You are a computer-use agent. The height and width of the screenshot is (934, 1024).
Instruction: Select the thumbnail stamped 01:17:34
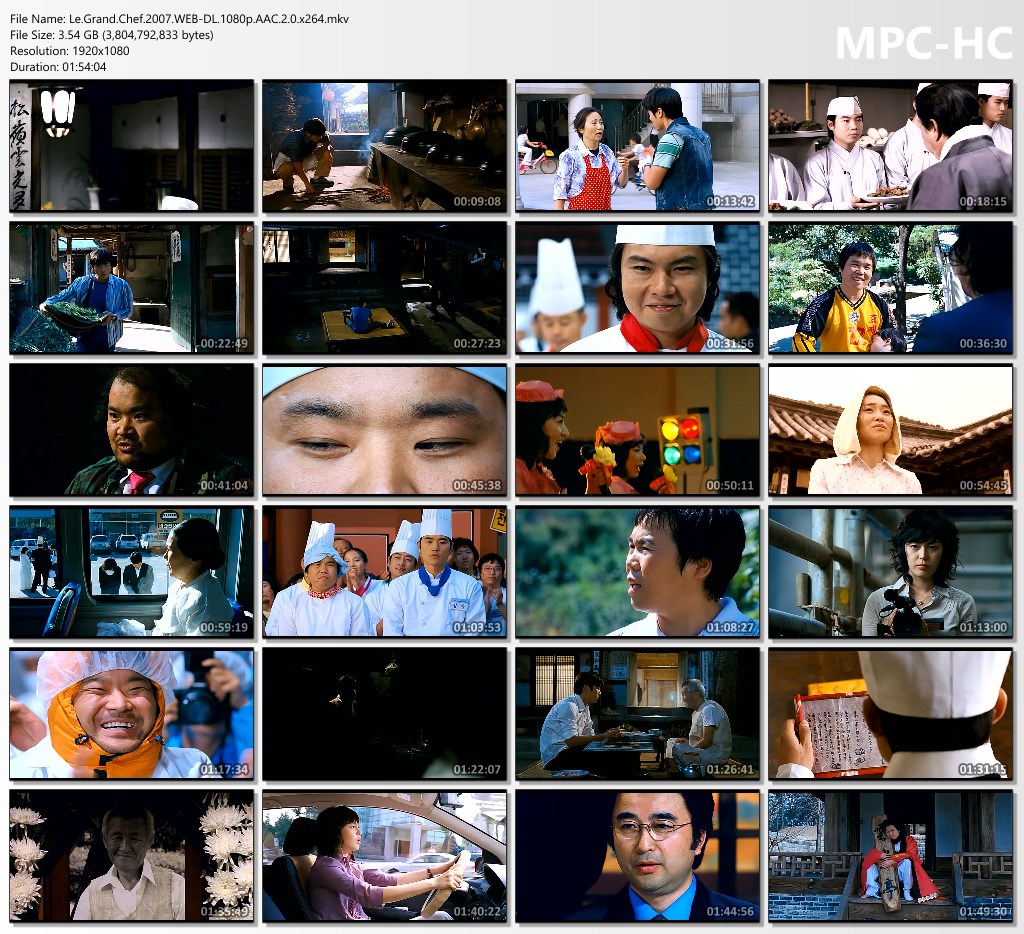pos(132,714)
